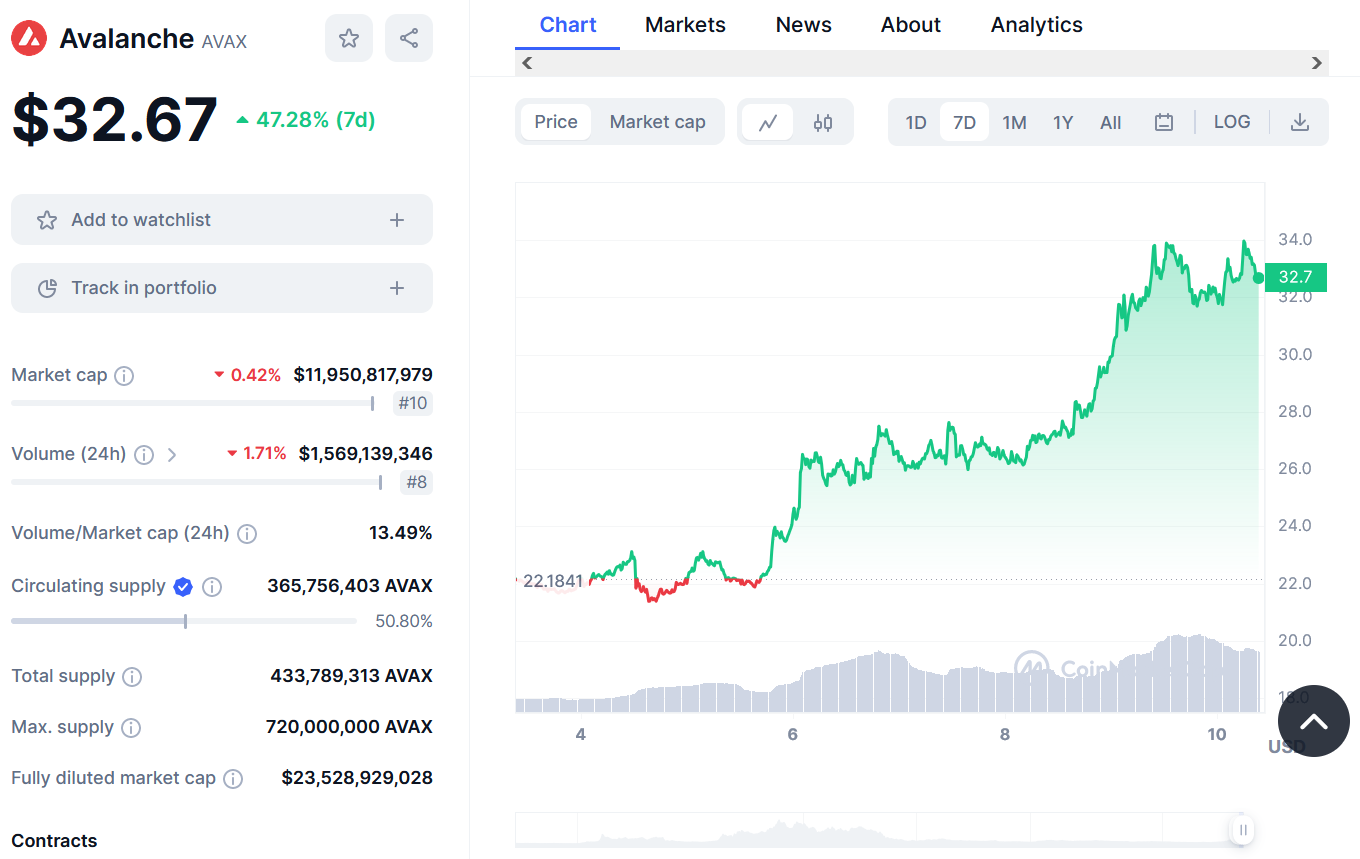This screenshot has height=859, width=1360.
Task: Click the 22.1841 baseline price label
Action: coord(553,581)
